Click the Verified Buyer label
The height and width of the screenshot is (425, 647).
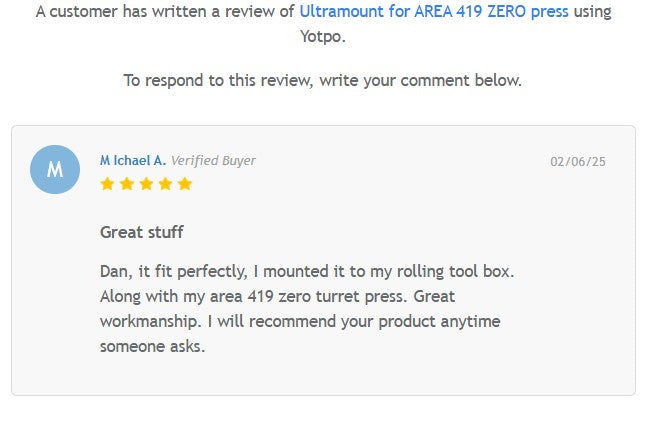[213, 160]
